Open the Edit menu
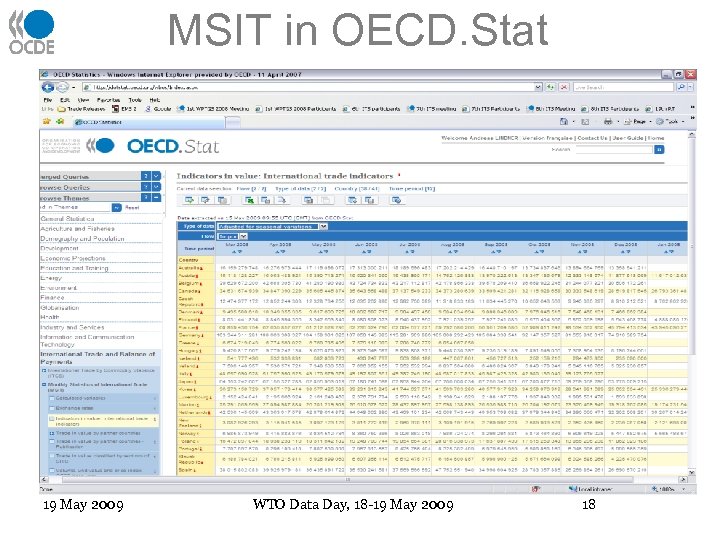 point(65,100)
